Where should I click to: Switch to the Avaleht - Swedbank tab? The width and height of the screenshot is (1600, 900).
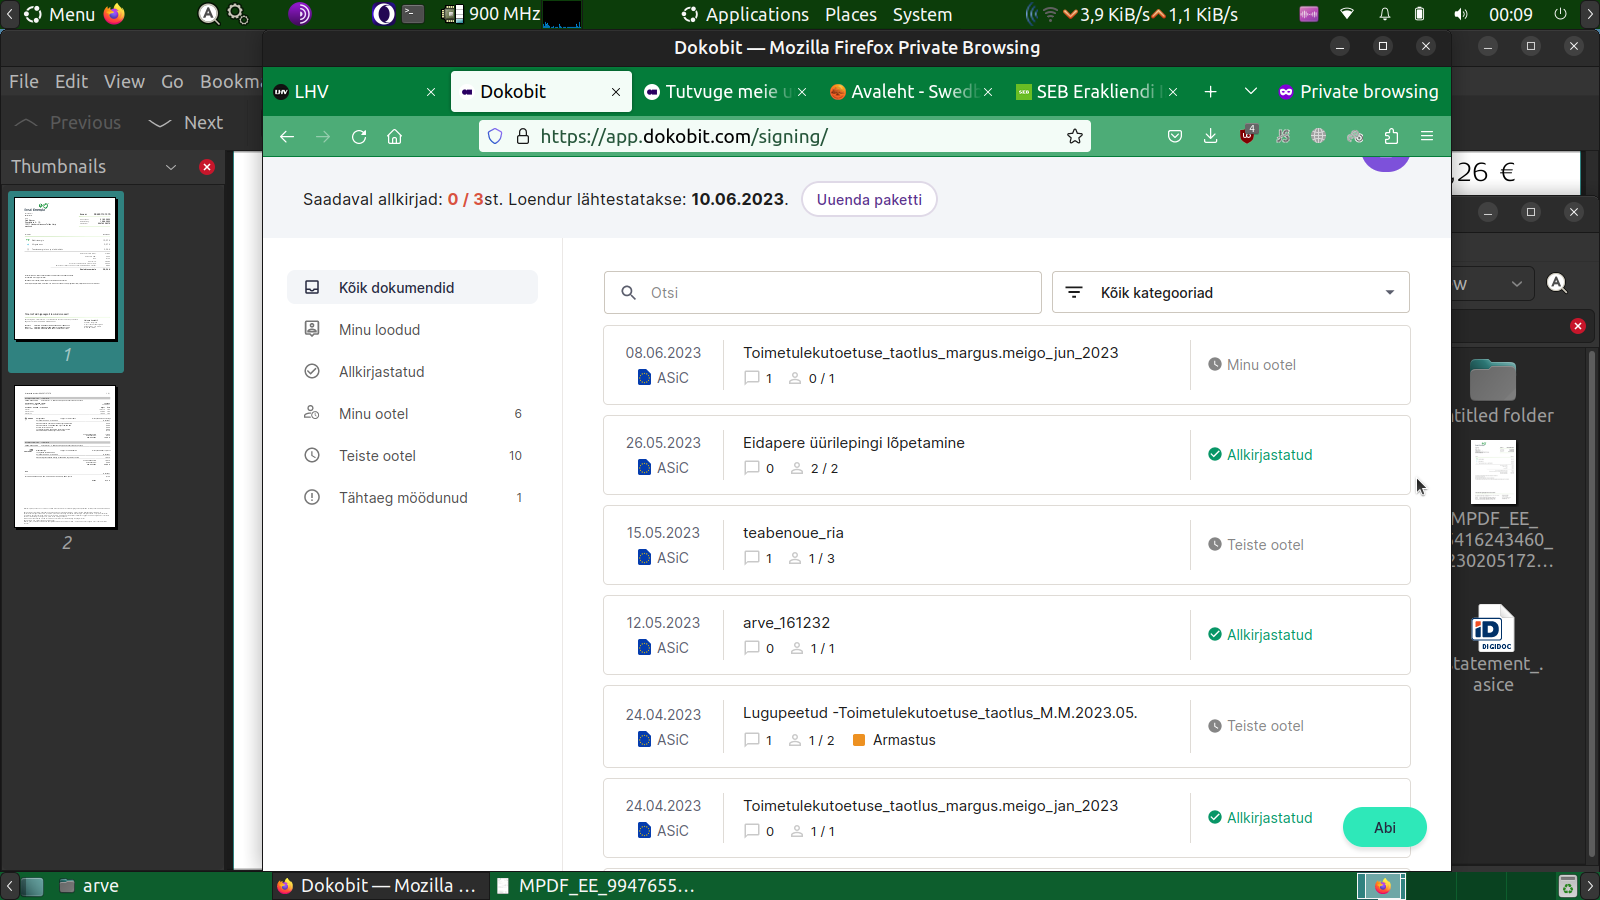(911, 92)
